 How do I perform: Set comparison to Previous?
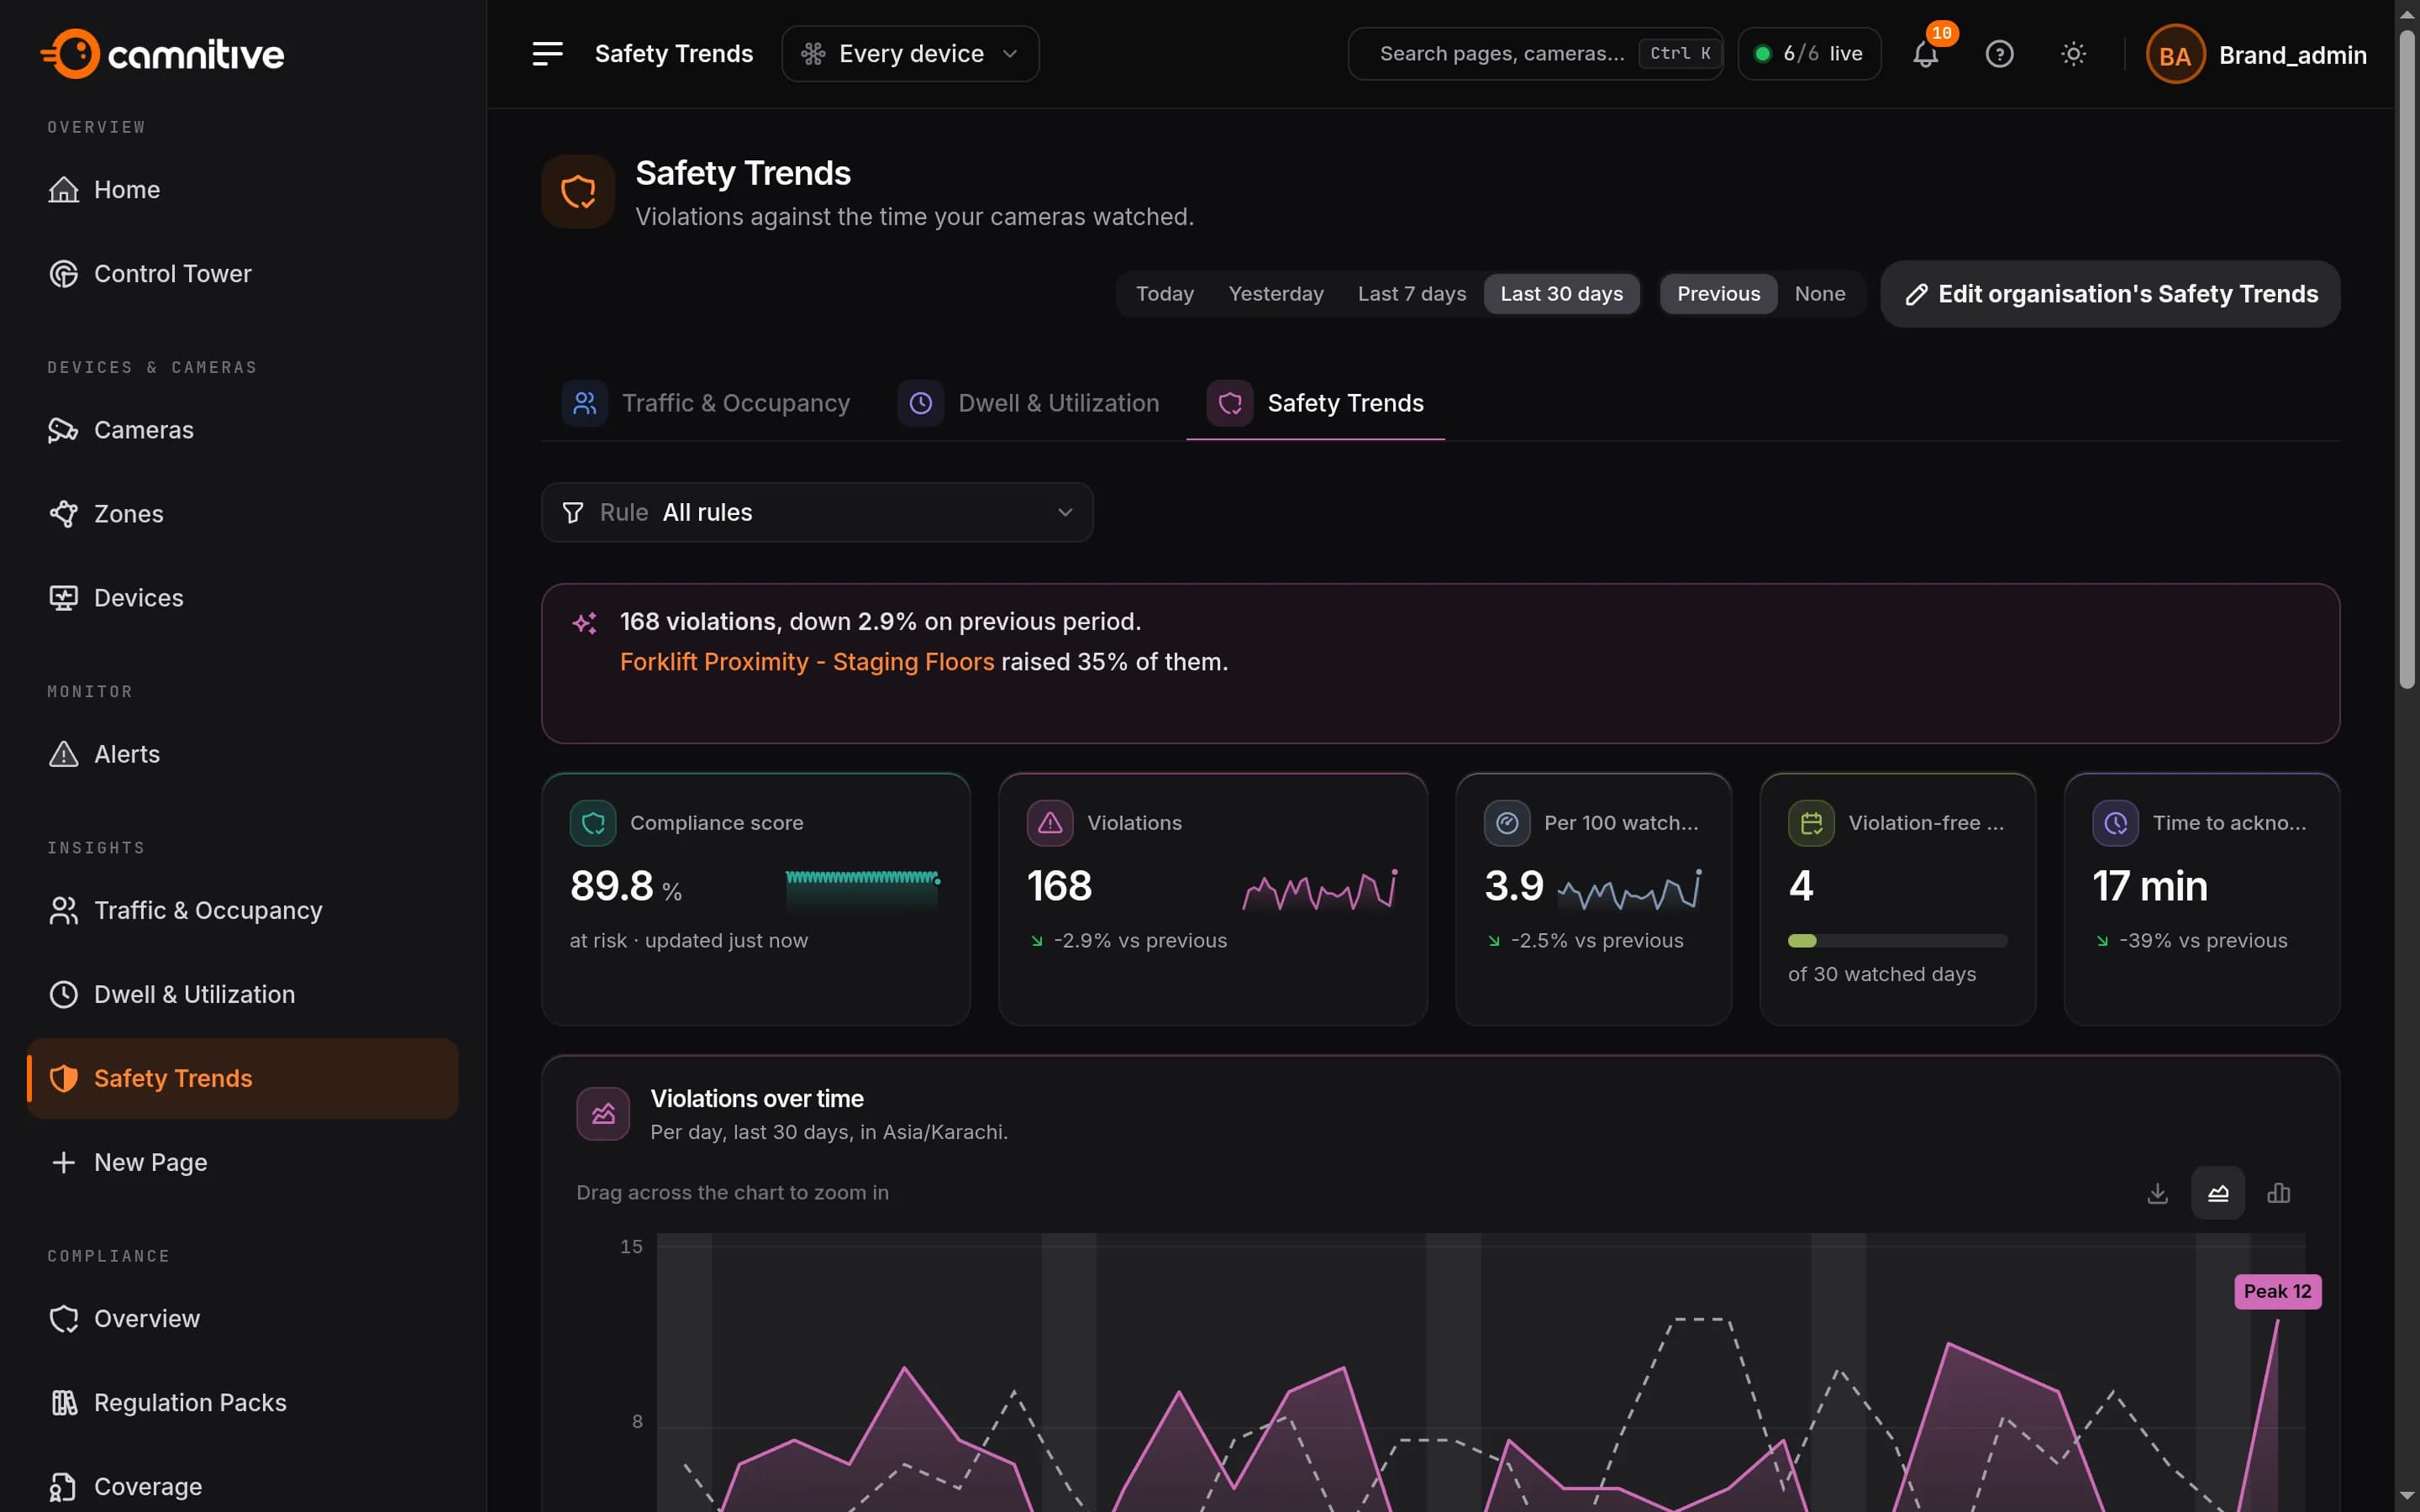[x=1718, y=294]
